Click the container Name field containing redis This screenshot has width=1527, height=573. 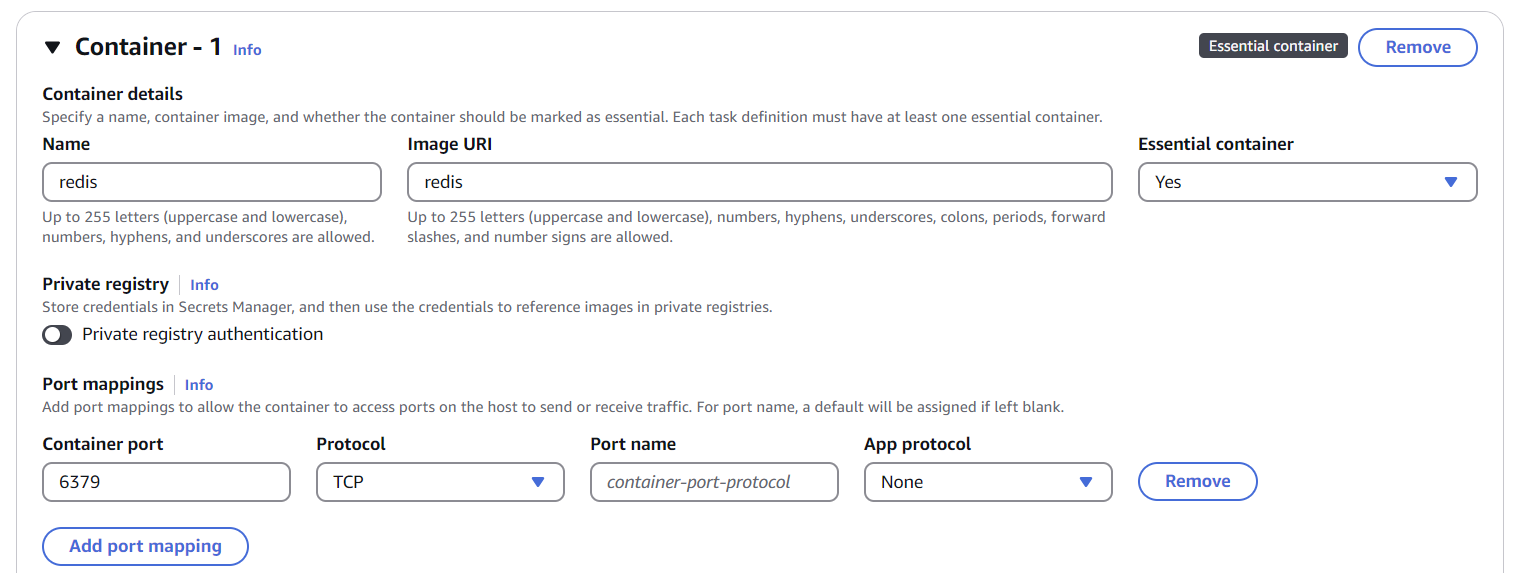(212, 182)
